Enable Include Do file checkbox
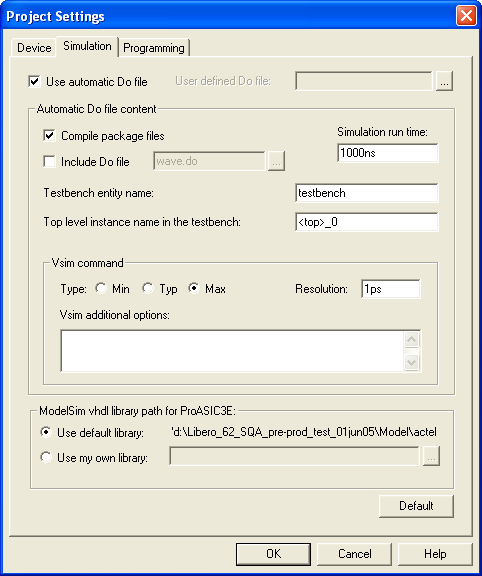The image size is (482, 576). click(49, 161)
